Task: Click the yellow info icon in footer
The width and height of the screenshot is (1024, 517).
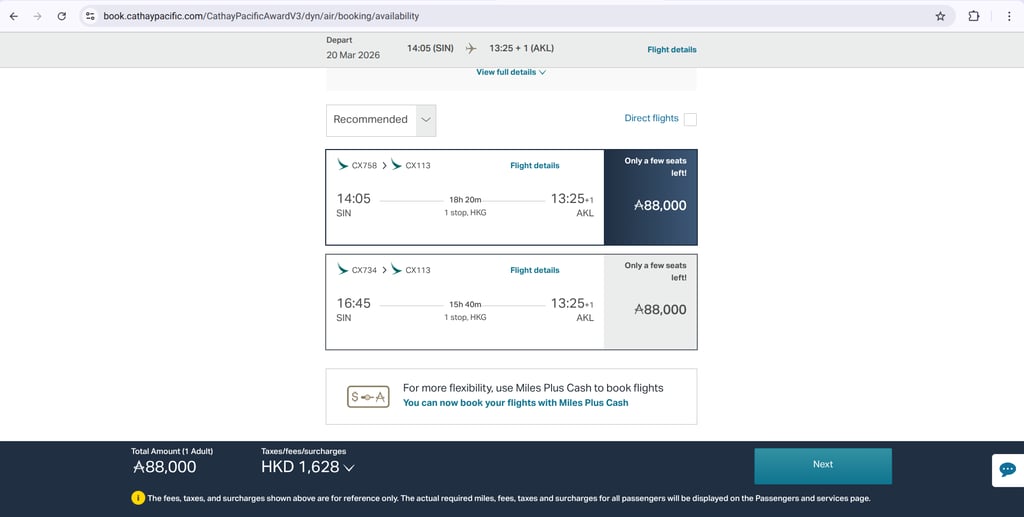Action: (138, 498)
